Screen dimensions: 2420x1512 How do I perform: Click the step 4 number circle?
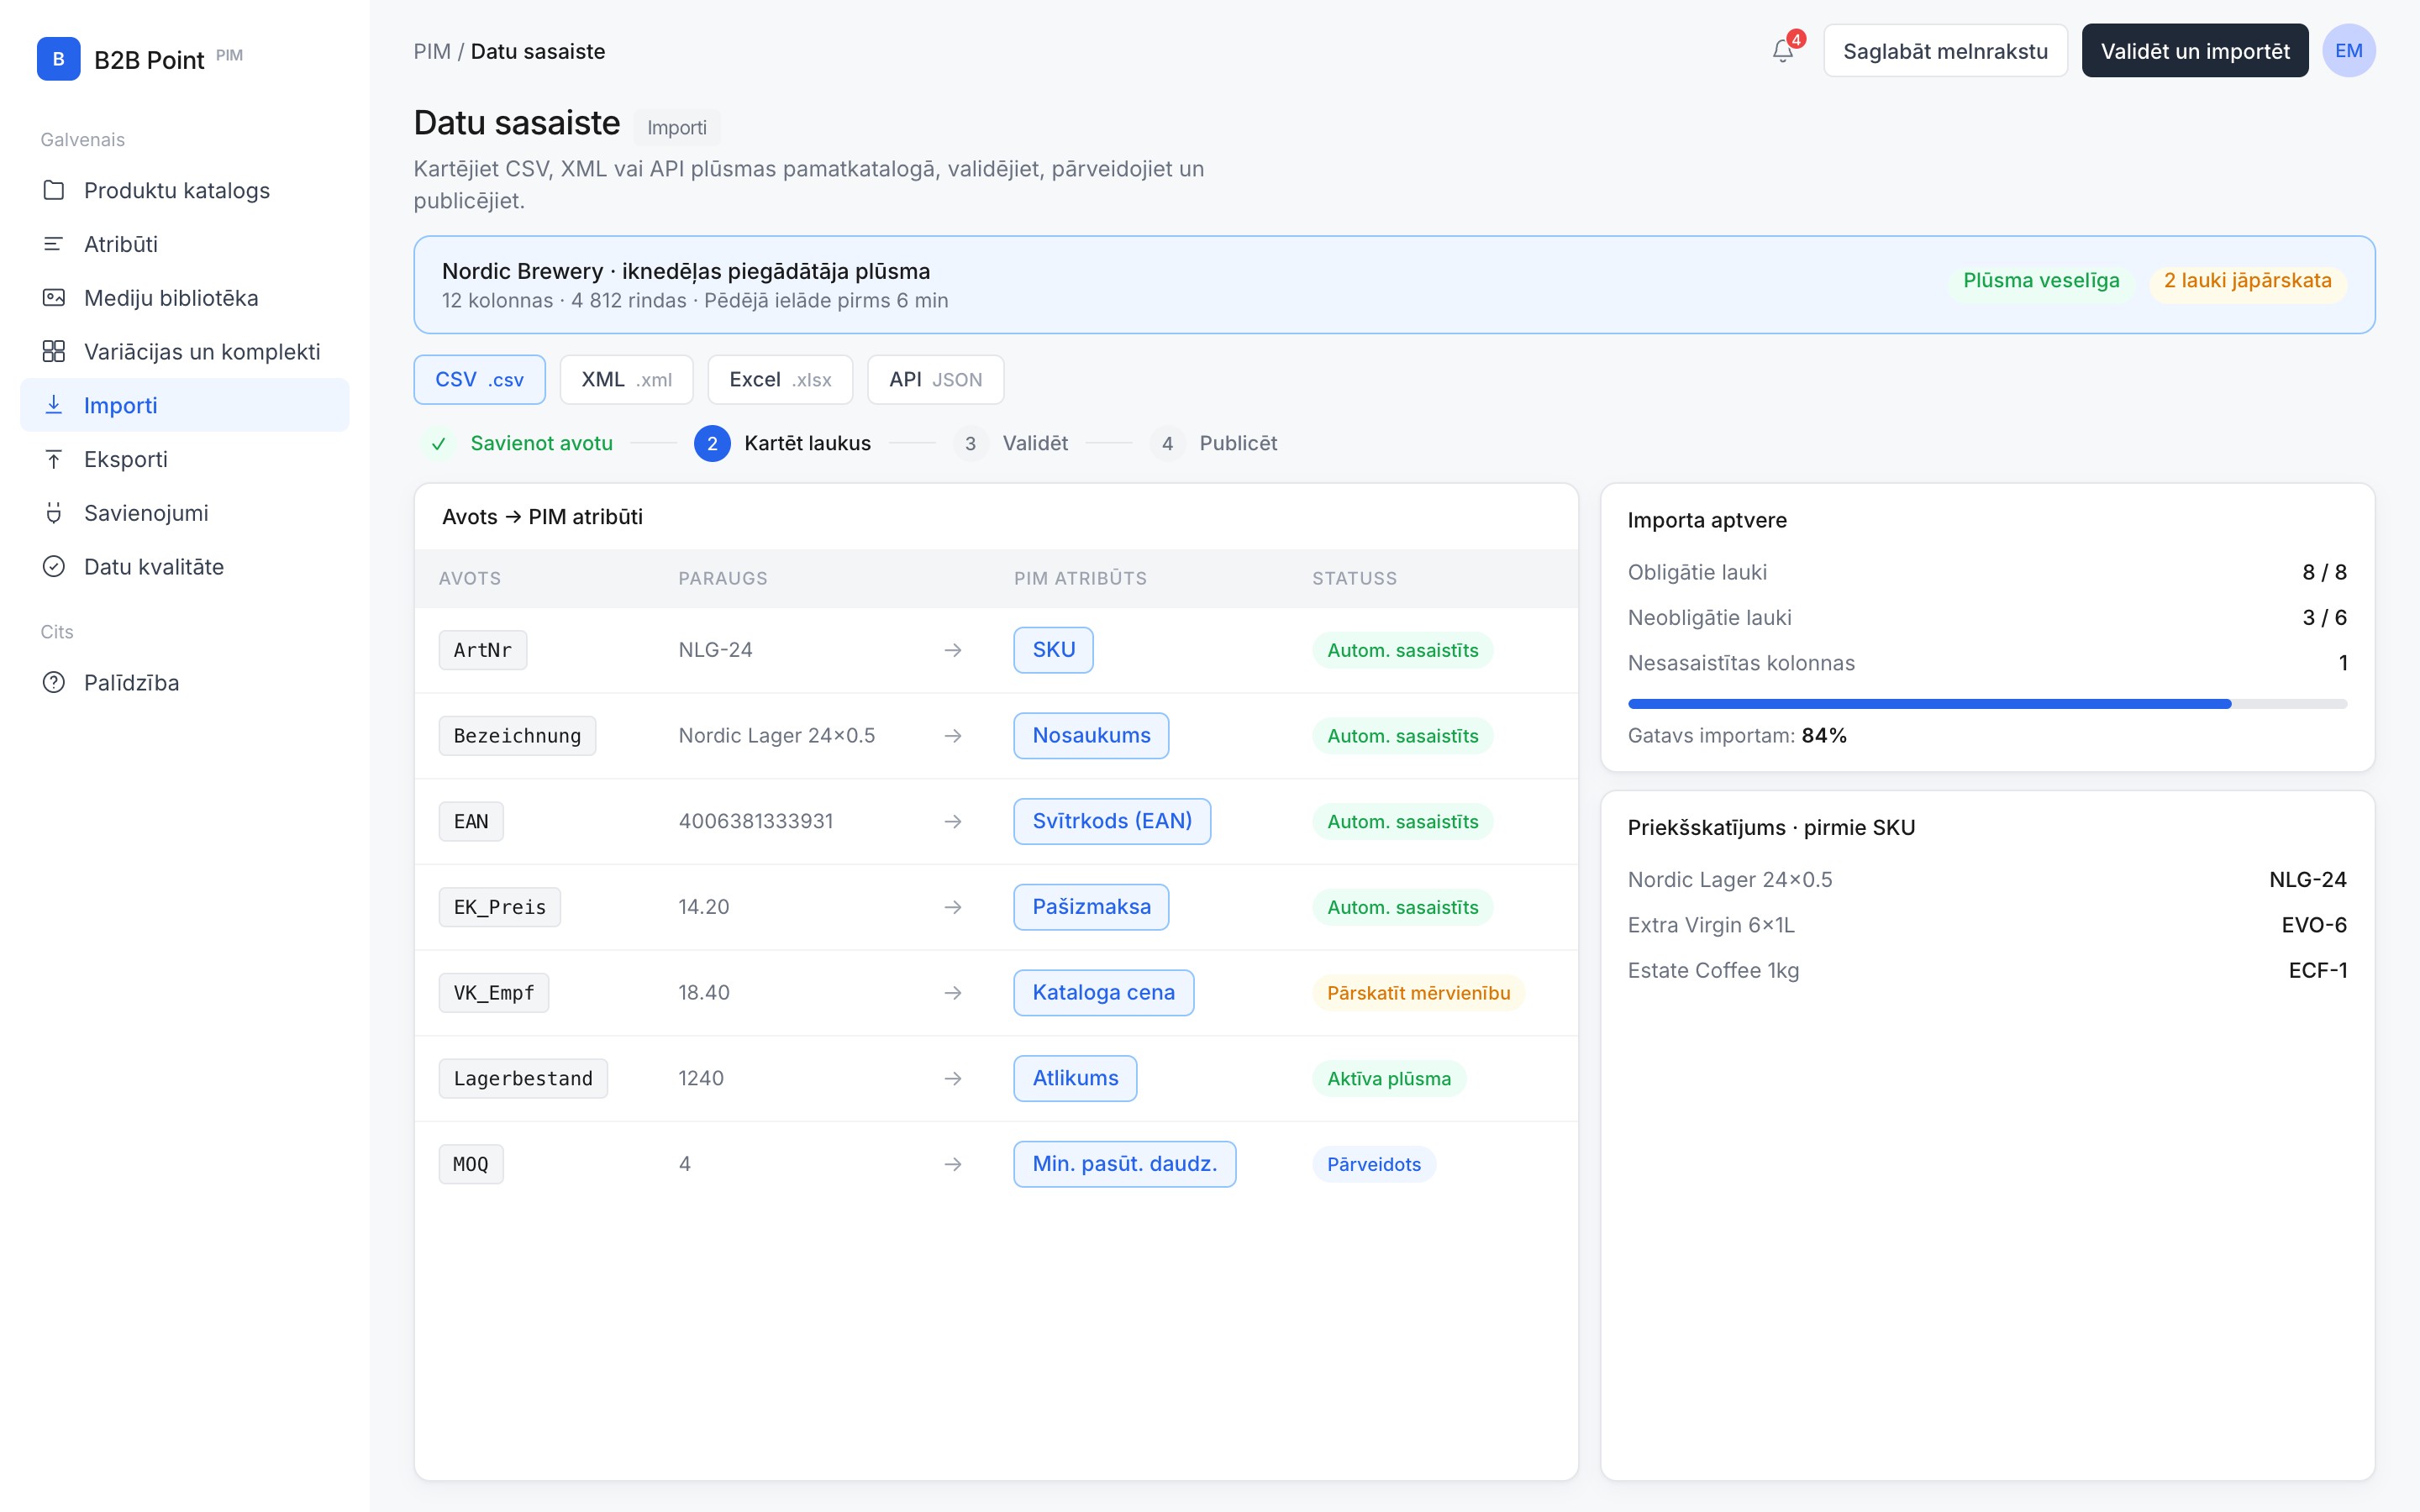click(1167, 443)
